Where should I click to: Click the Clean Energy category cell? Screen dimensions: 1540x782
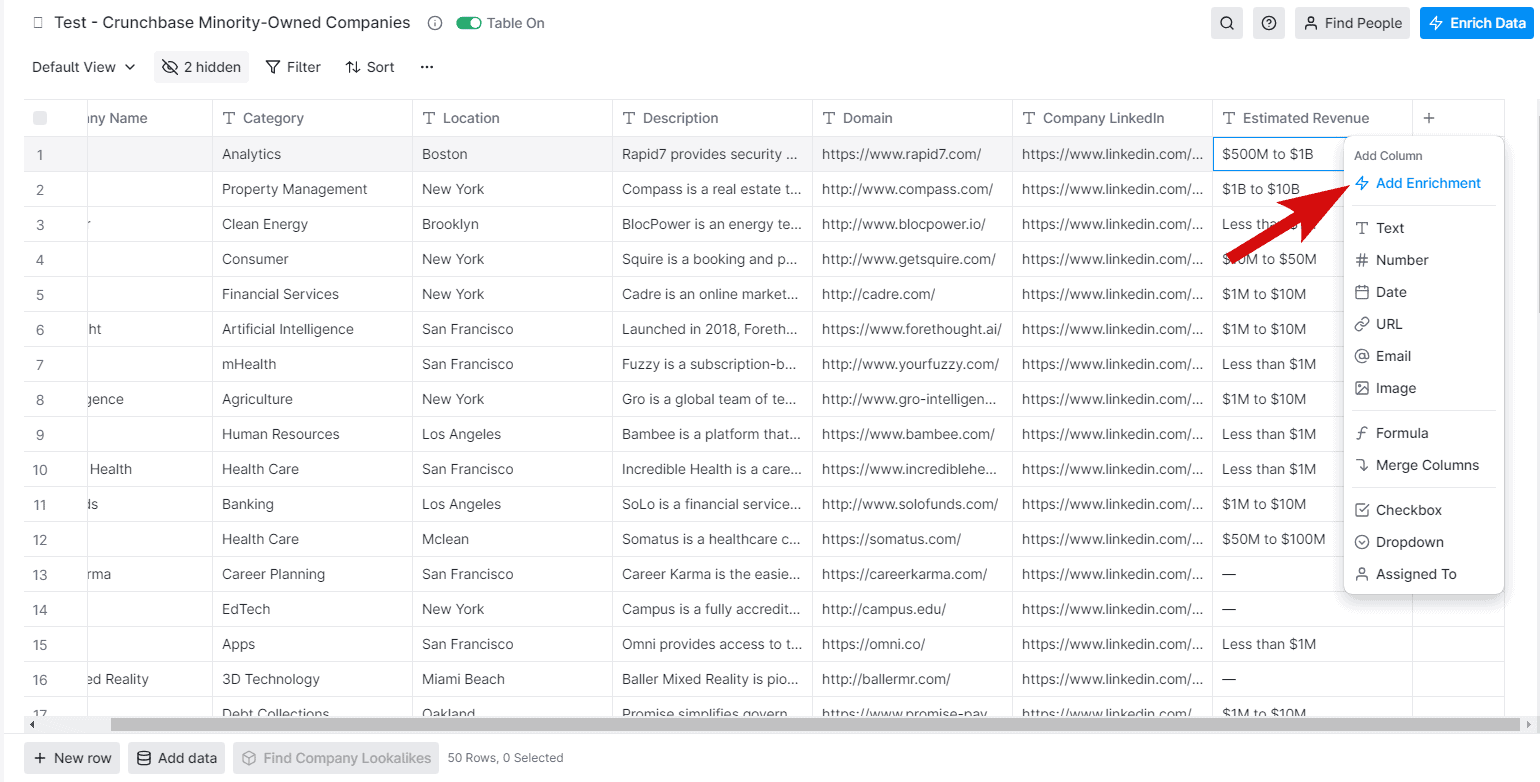tap(312, 224)
